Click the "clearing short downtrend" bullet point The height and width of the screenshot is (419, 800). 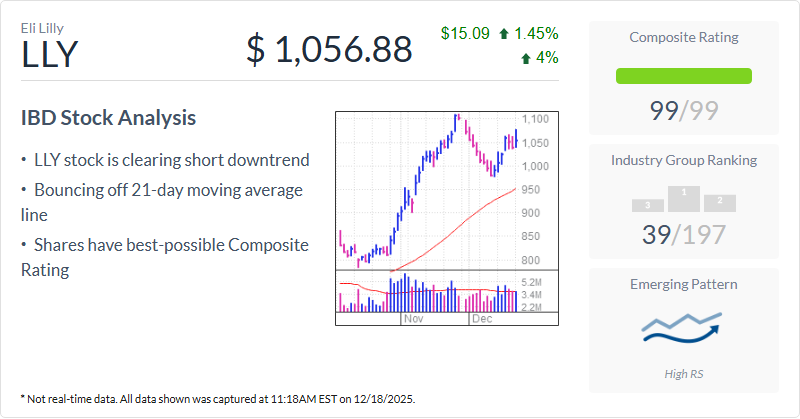tap(171, 159)
